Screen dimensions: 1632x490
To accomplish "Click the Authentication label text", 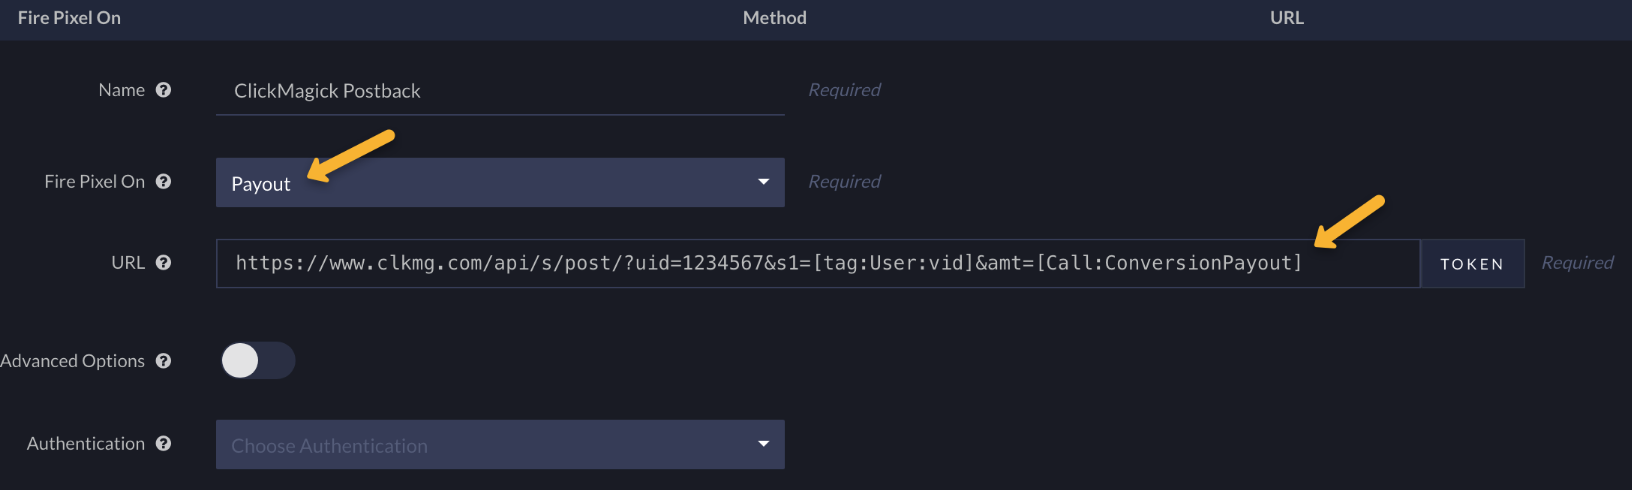I will point(86,443).
